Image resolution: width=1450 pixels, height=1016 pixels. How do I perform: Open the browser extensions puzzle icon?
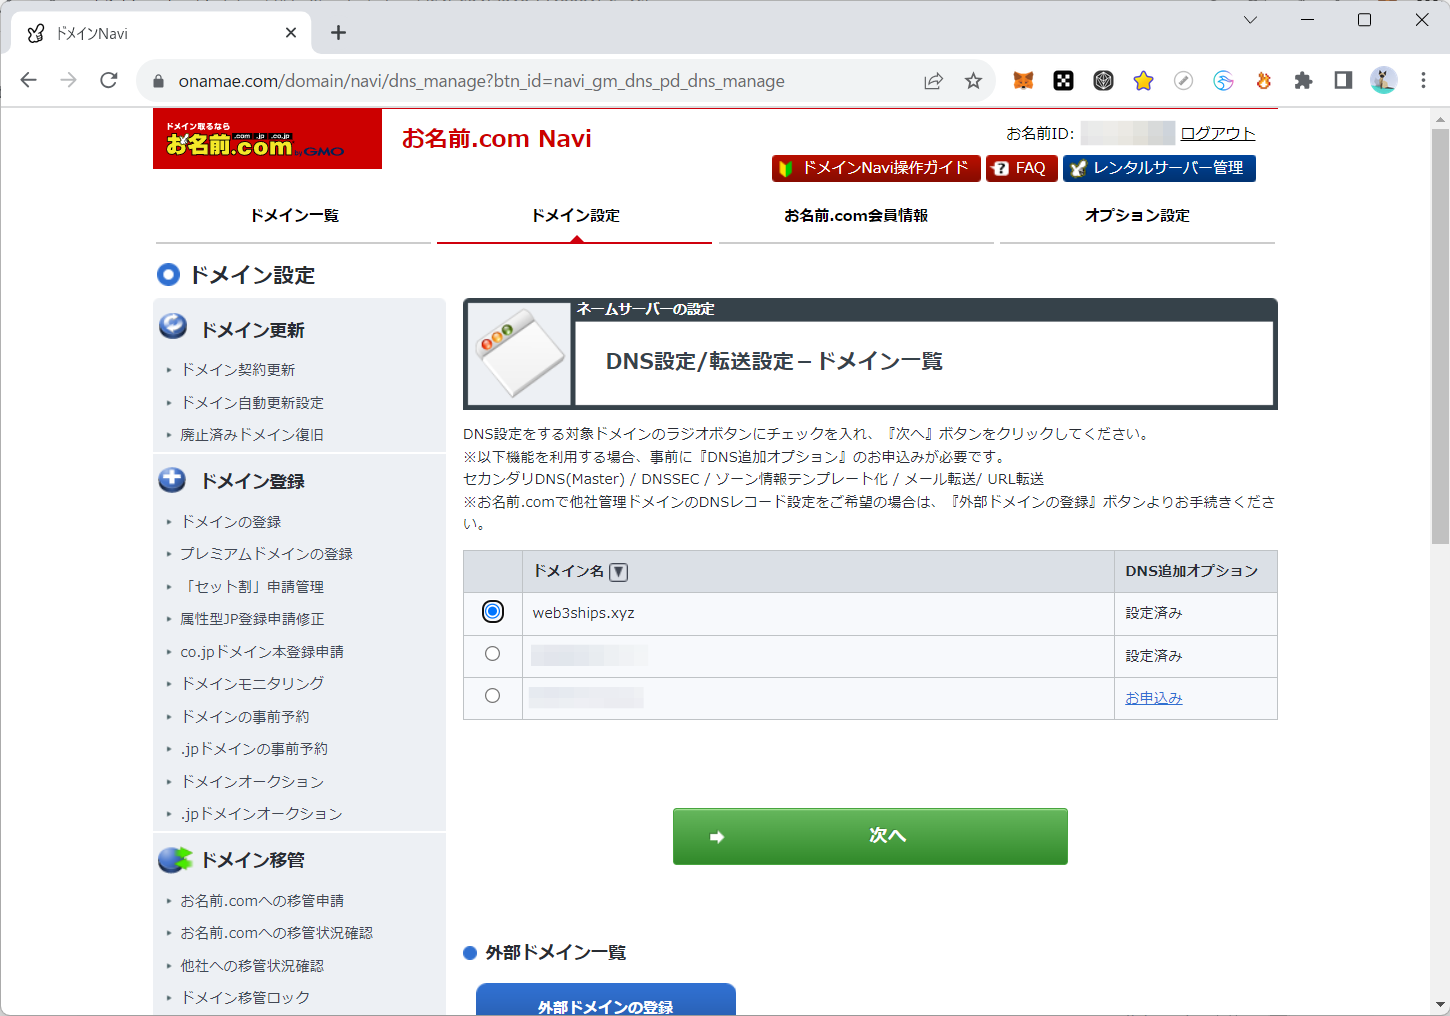pos(1303,81)
